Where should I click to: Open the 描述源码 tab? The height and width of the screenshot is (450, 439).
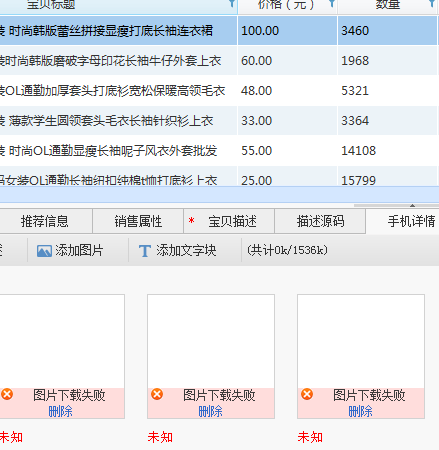(320, 221)
